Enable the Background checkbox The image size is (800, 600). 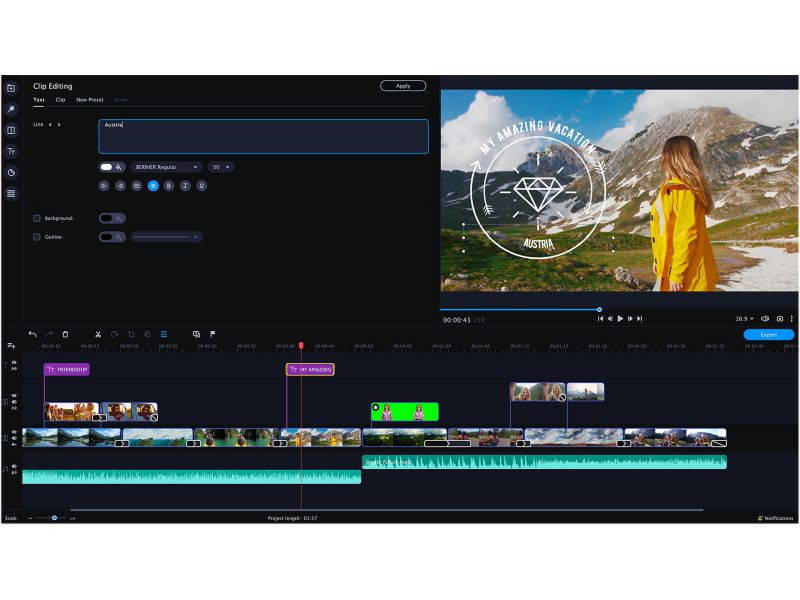pyautogui.click(x=37, y=217)
